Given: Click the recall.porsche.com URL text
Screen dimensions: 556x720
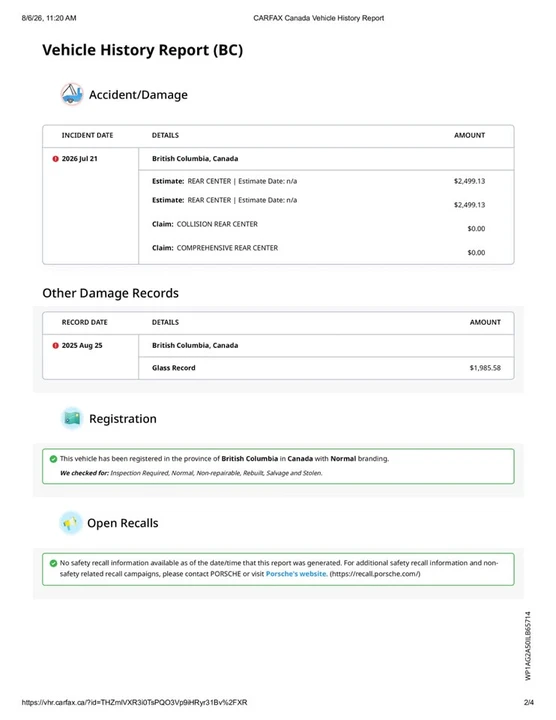Looking at the screenshot, I should [x=375, y=574].
